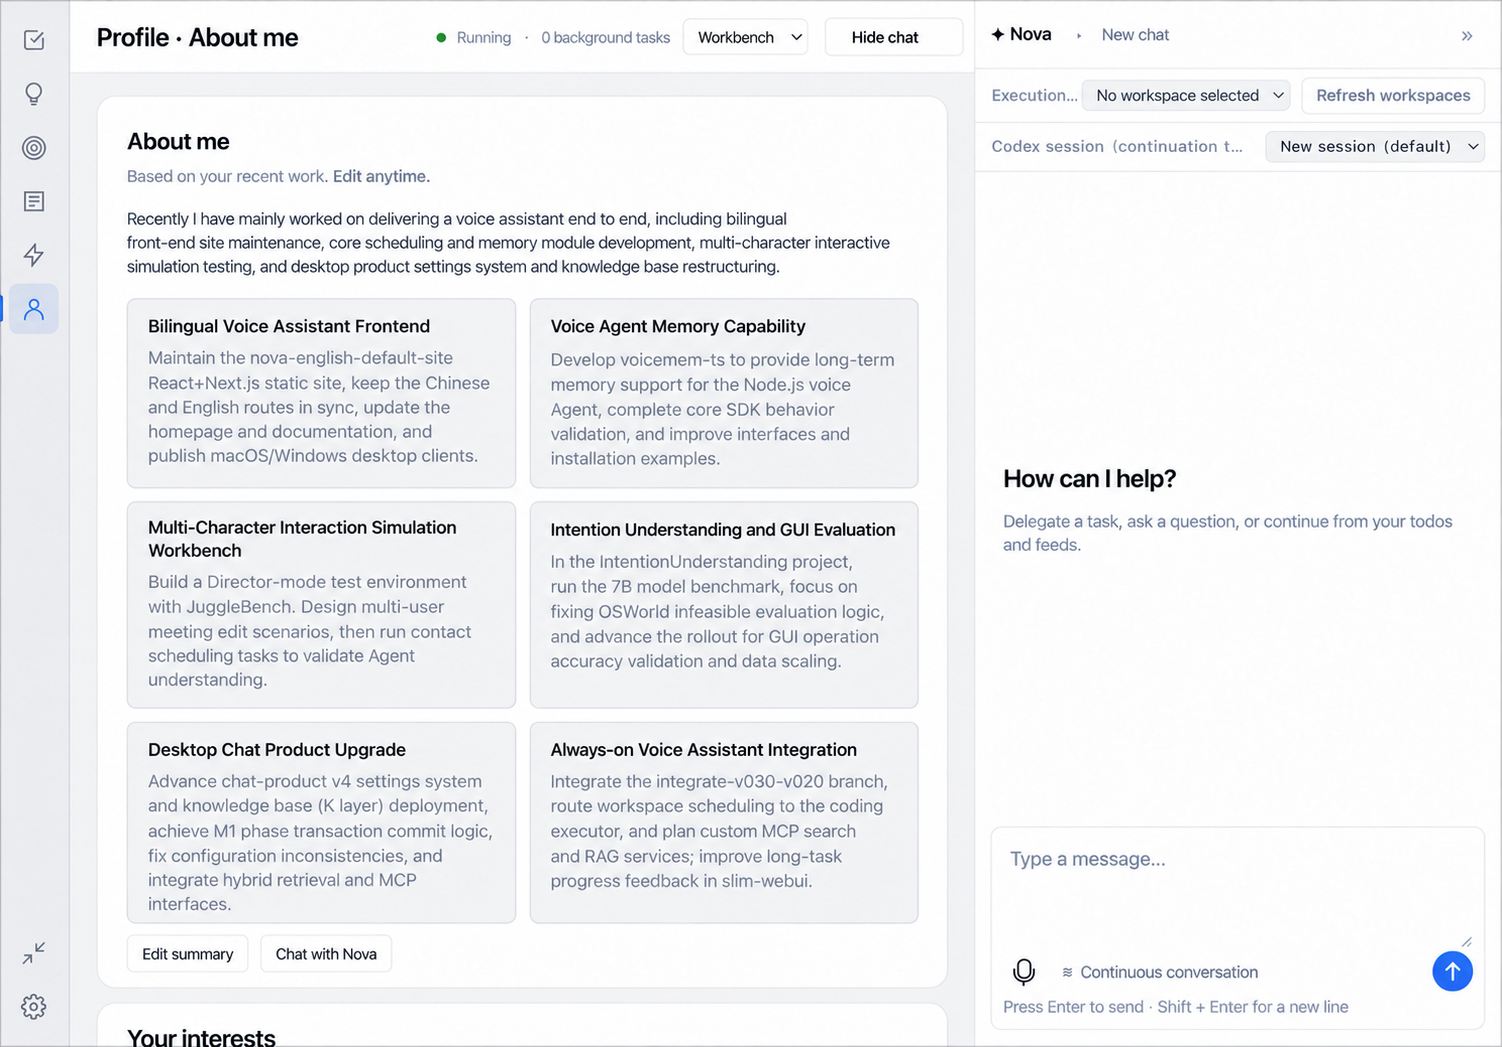Image resolution: width=1502 pixels, height=1047 pixels.
Task: Select the Voice Agent Memory Capability card
Action: tap(724, 393)
